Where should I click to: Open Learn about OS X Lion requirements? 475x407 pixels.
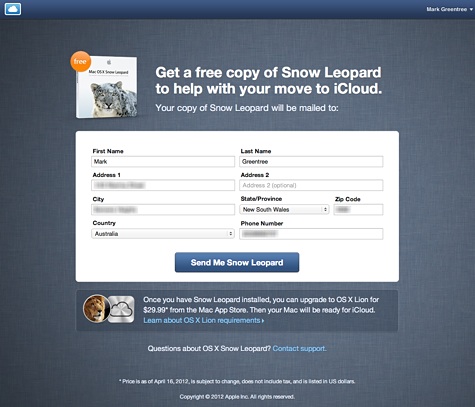204,320
